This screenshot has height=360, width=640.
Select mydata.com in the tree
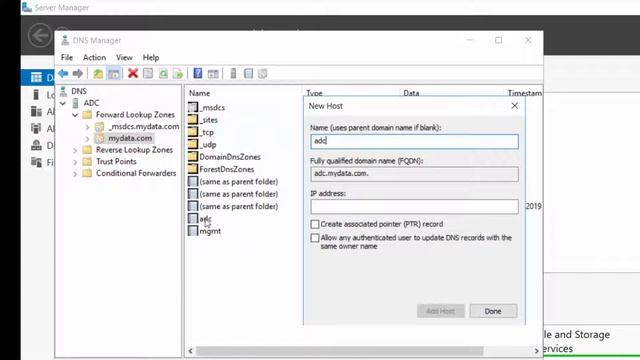[x=130, y=138]
